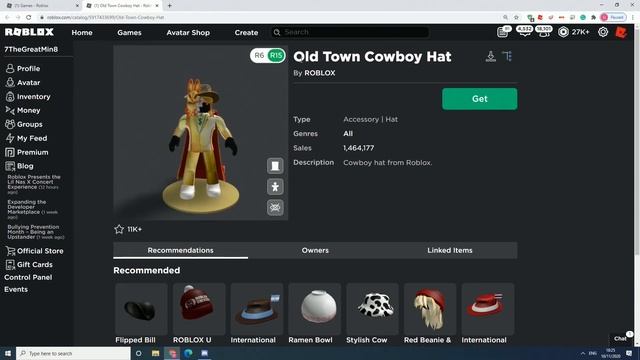Open Create in the top navigation

click(246, 33)
